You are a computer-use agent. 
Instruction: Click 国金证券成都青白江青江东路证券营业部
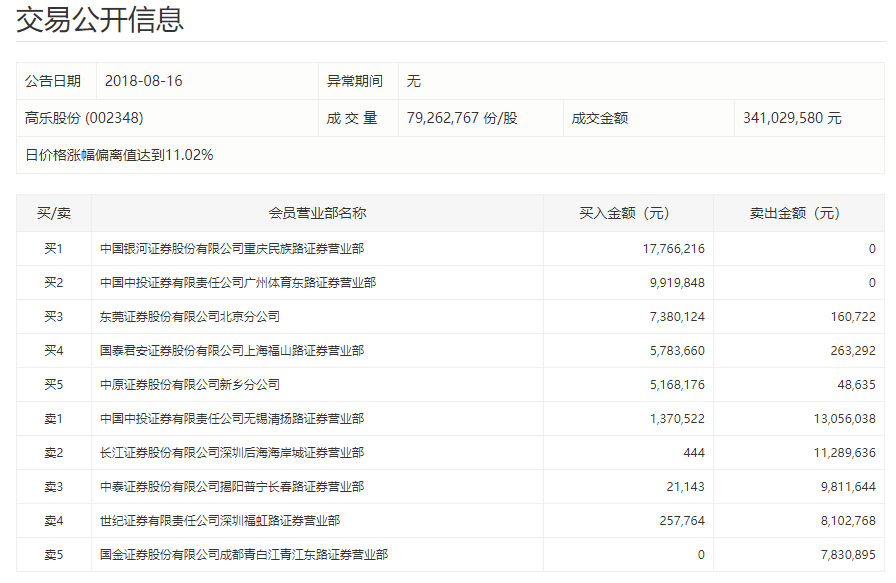pyautogui.click(x=244, y=555)
